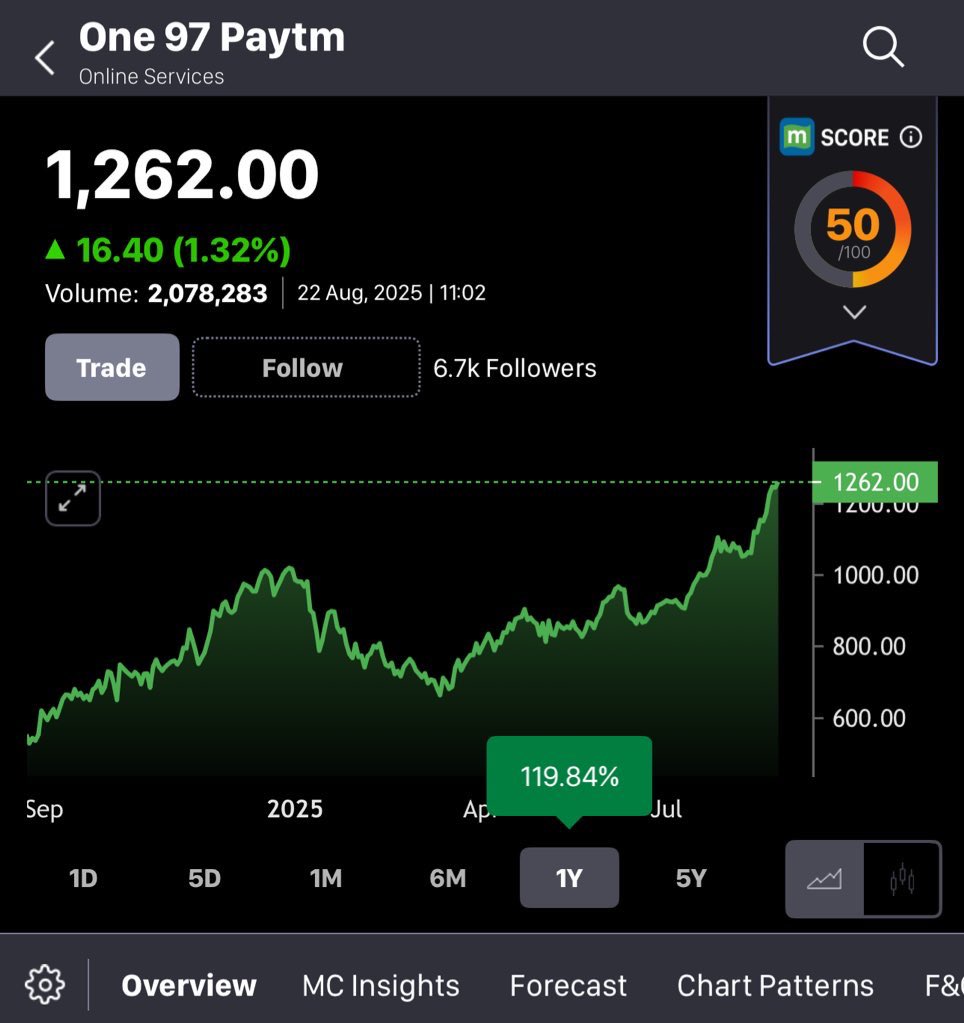Image resolution: width=964 pixels, height=1023 pixels.
Task: Open the MC Insights tab
Action: pyautogui.click(x=380, y=985)
